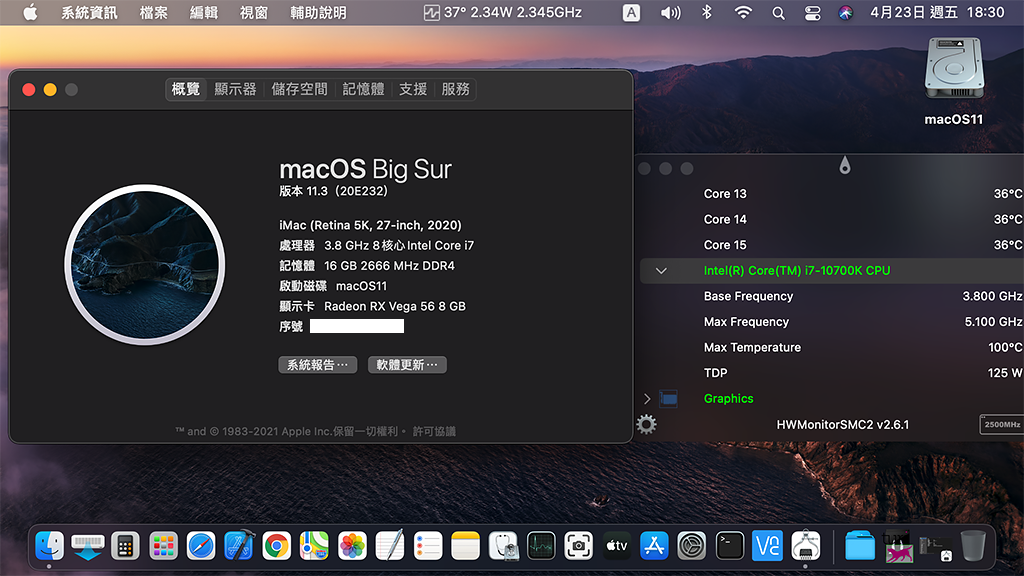The height and width of the screenshot is (576, 1024).
Task: Select the Max Temperature row
Action: click(x=831, y=347)
